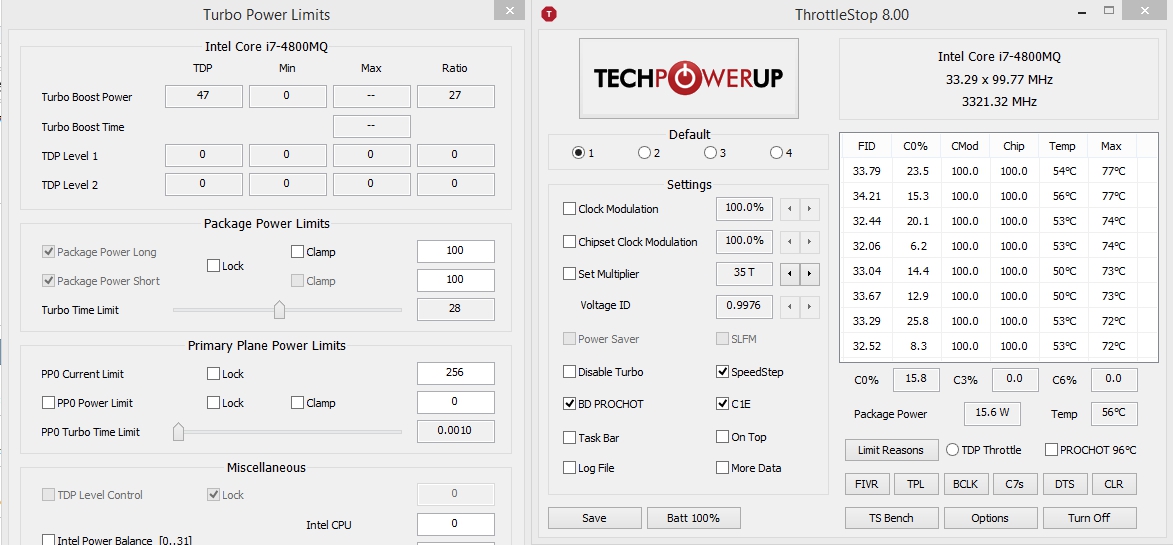Tick the PROCHOT 96°C checkbox
Image resolution: width=1173 pixels, height=545 pixels.
tap(1051, 450)
